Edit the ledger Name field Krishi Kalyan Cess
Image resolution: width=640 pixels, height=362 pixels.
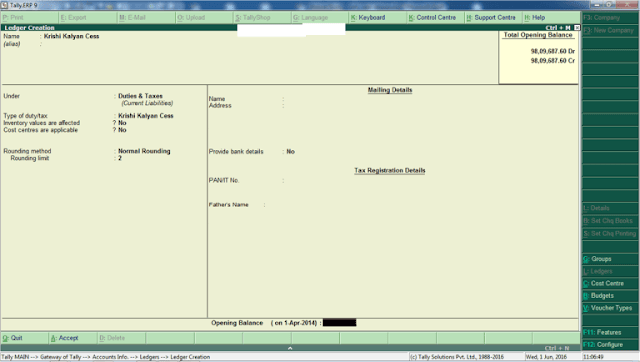71,36
